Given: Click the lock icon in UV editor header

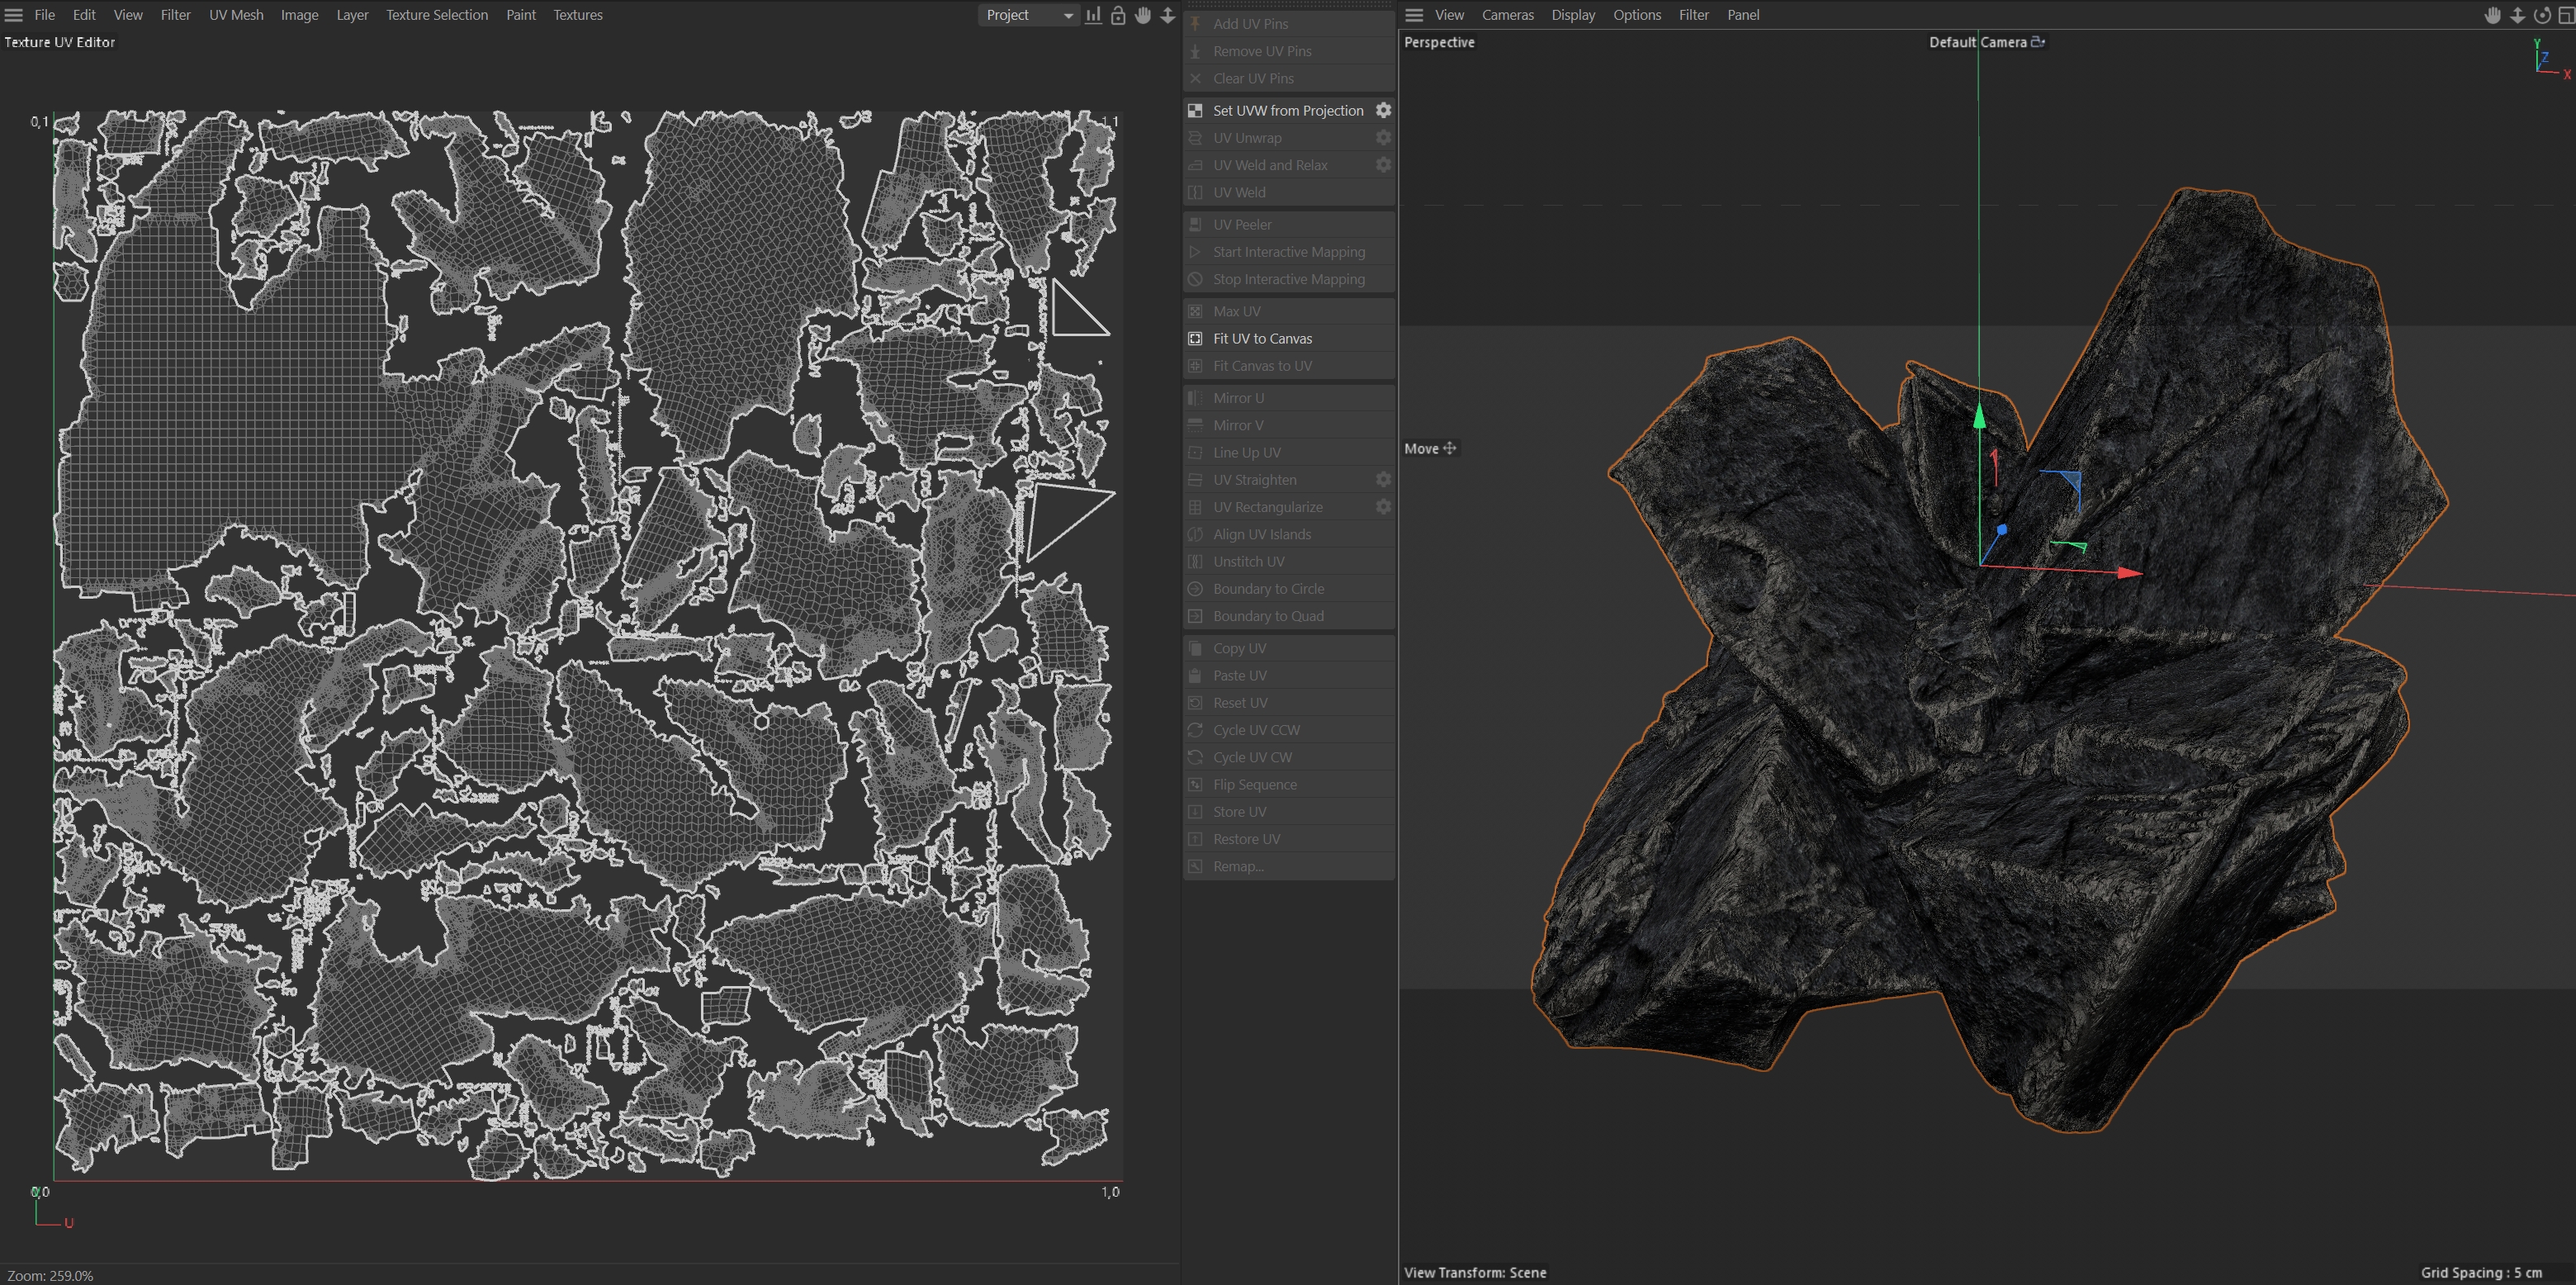Looking at the screenshot, I should [1118, 15].
